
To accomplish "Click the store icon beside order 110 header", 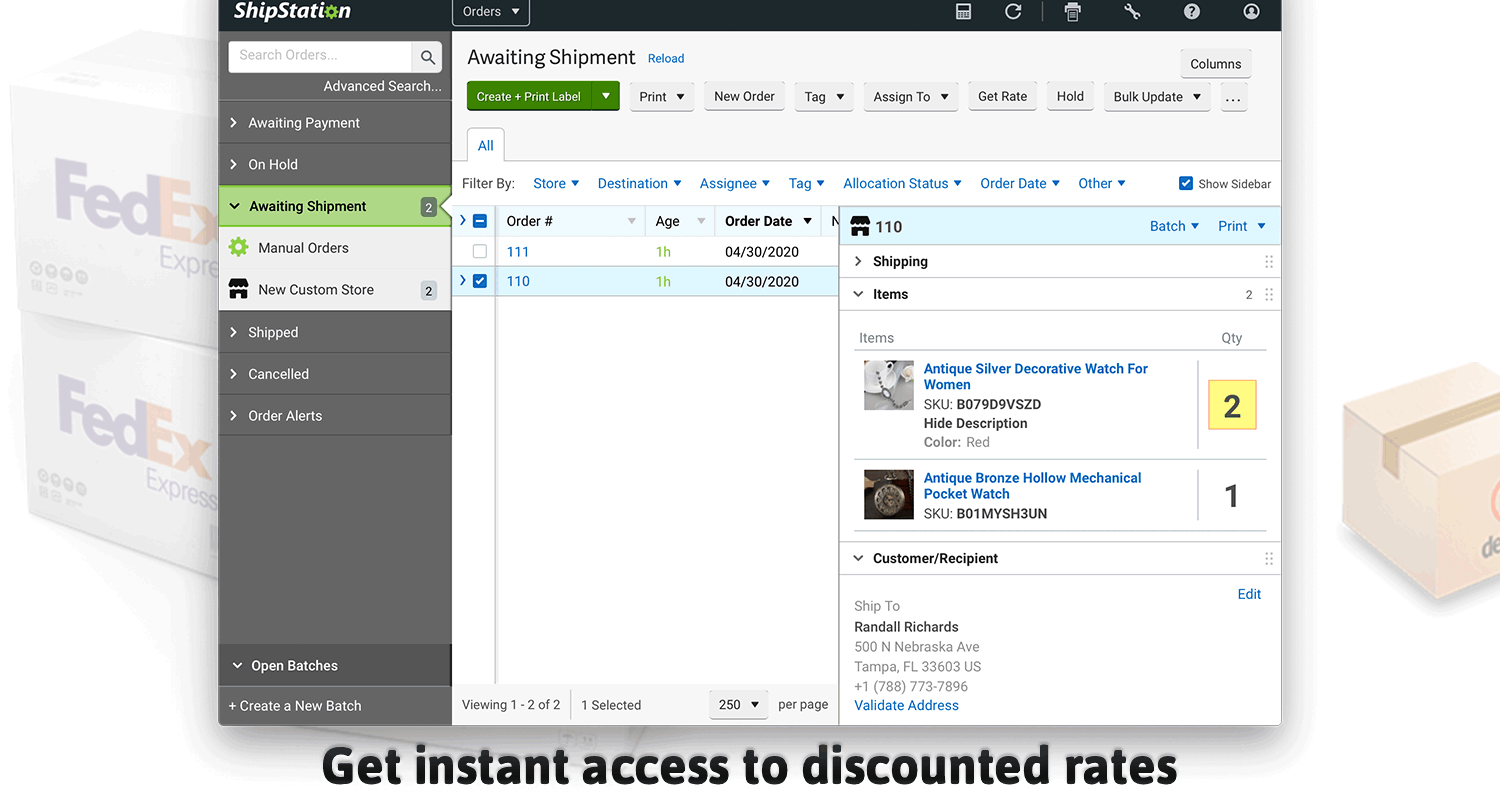I will click(x=860, y=227).
